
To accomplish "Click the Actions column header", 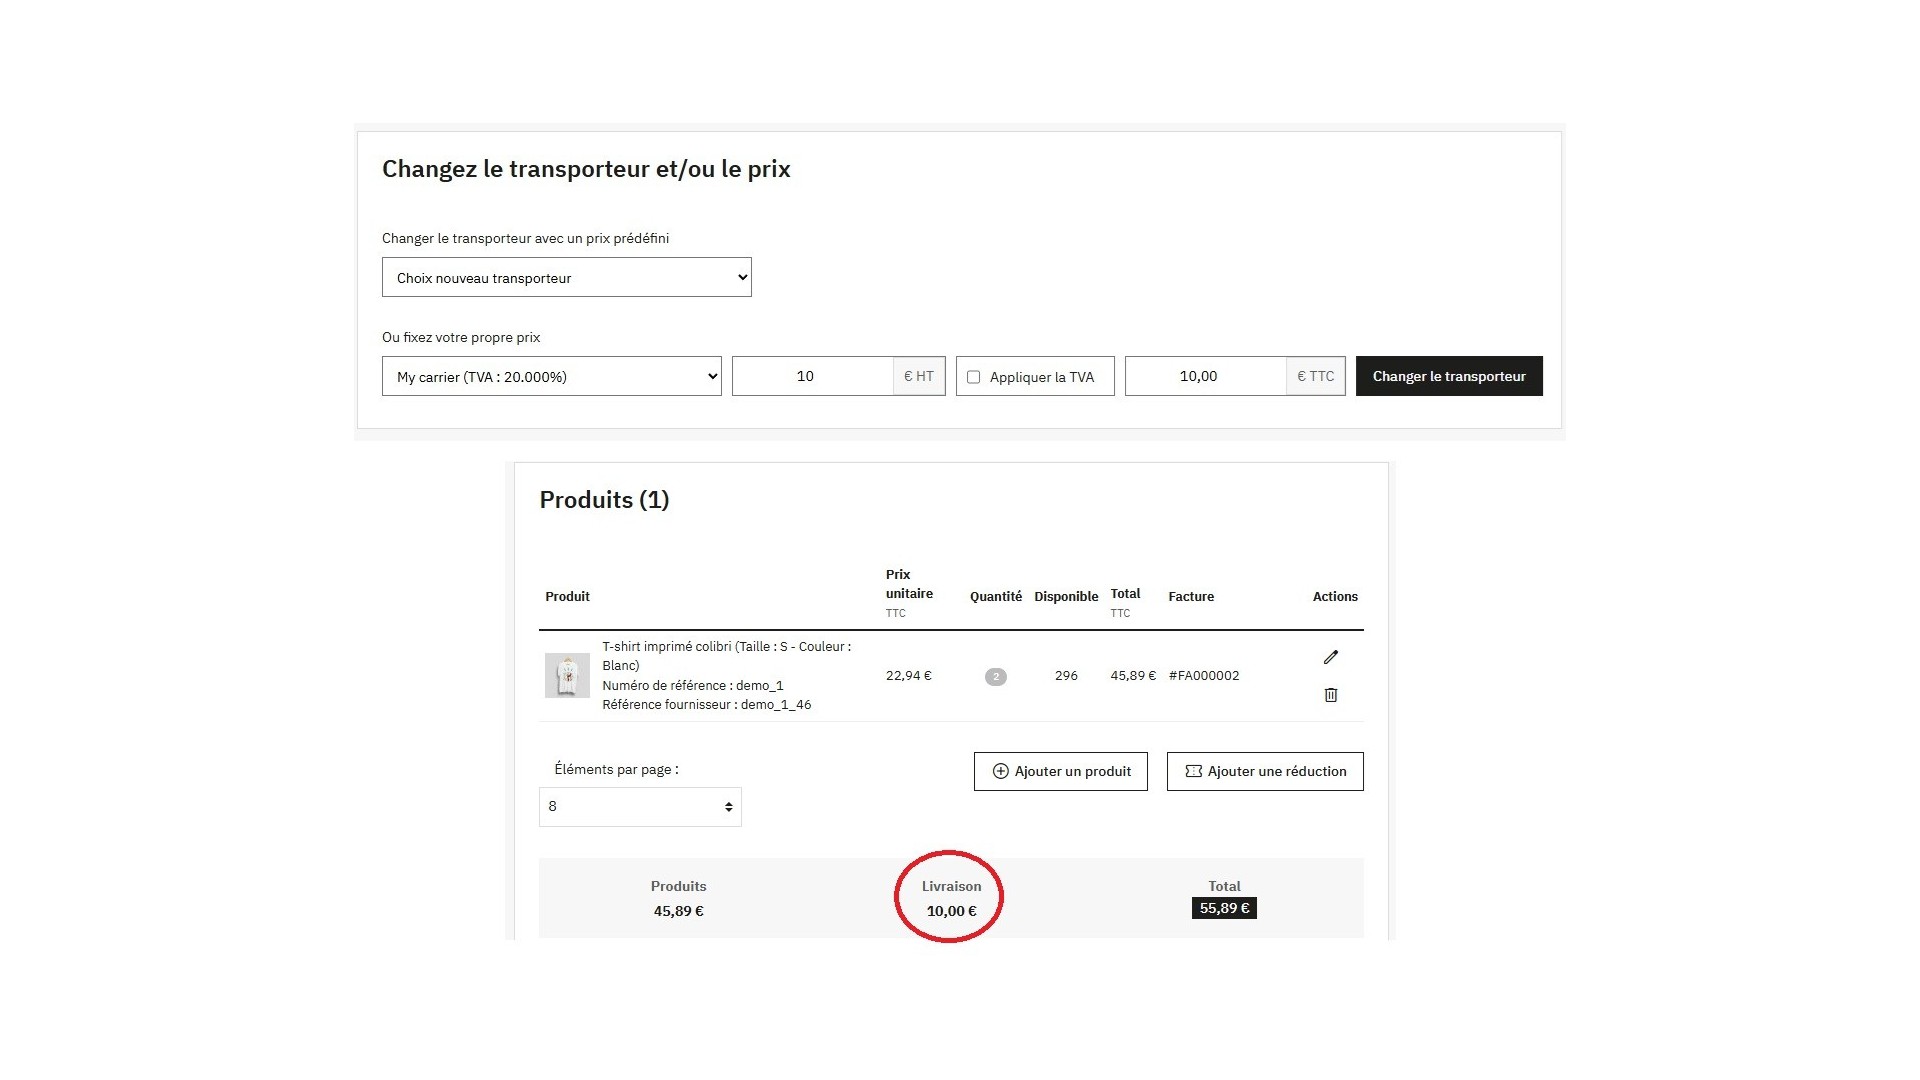I will pos(1334,597).
